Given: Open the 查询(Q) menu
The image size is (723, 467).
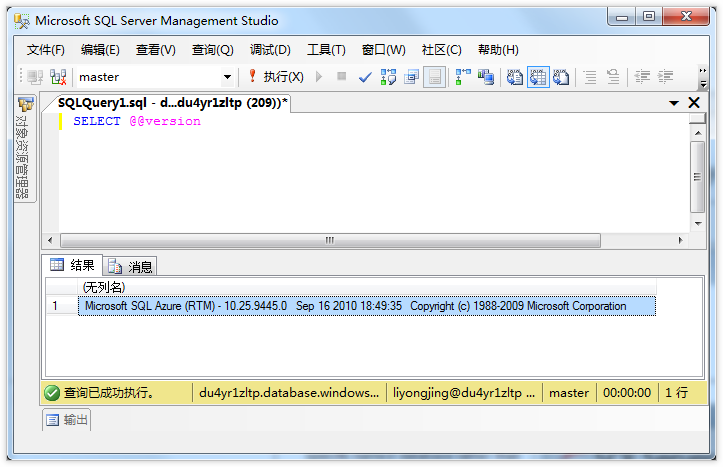Looking at the screenshot, I should point(213,50).
